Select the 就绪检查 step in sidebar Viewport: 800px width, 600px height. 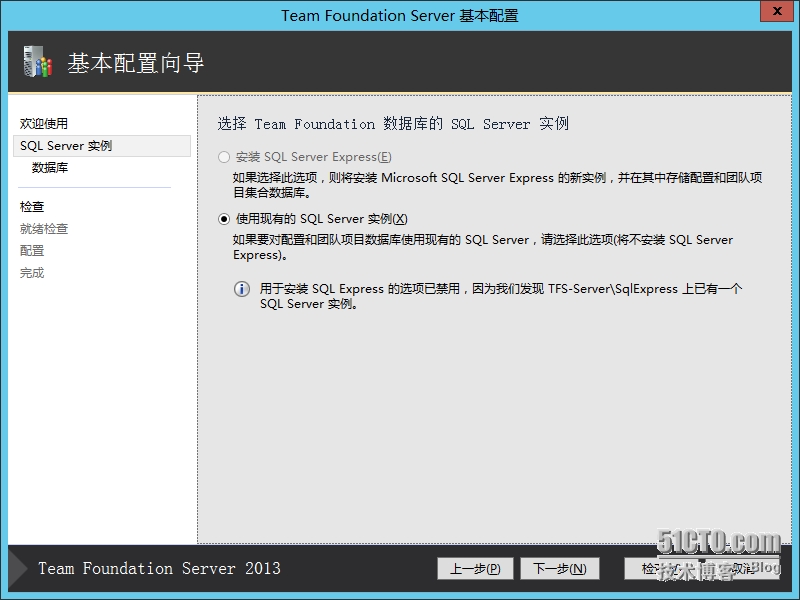44,229
